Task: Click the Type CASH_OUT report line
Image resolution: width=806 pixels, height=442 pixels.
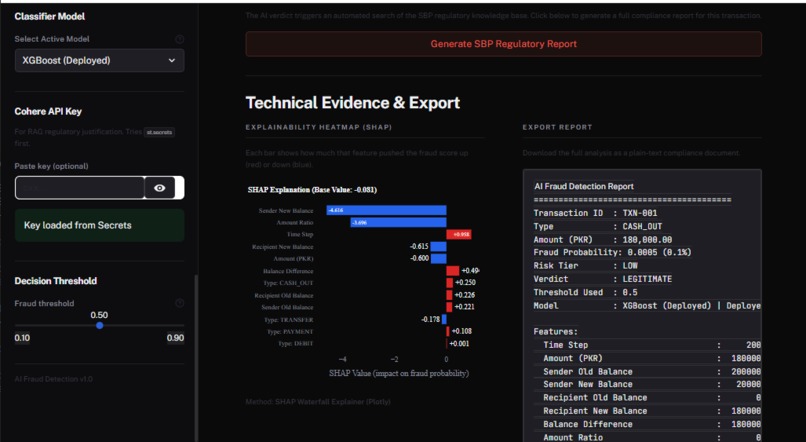Action: tap(598, 226)
